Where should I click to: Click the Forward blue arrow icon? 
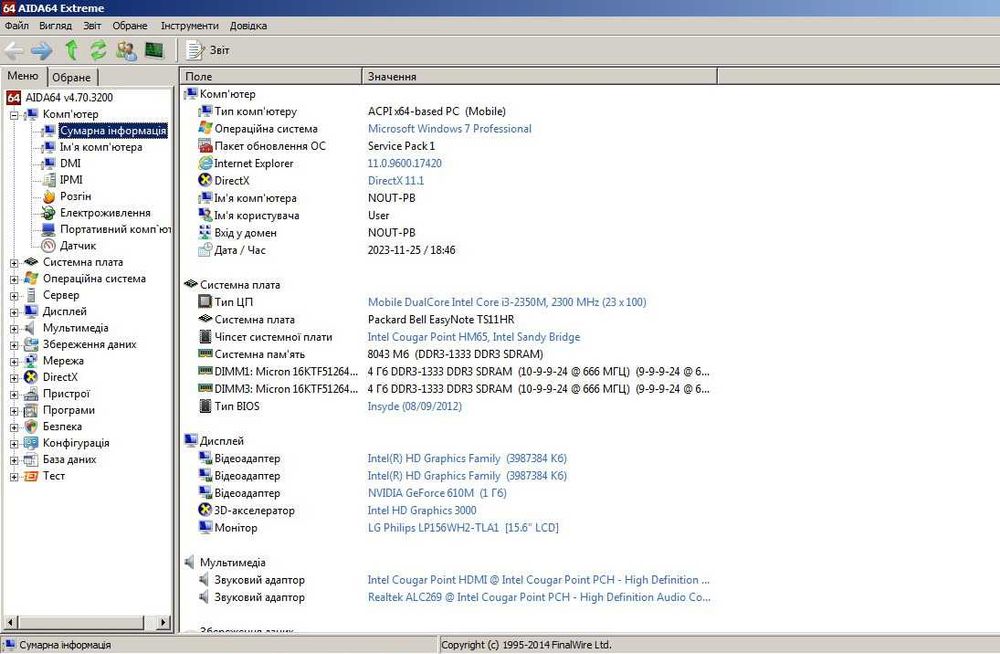[x=42, y=50]
